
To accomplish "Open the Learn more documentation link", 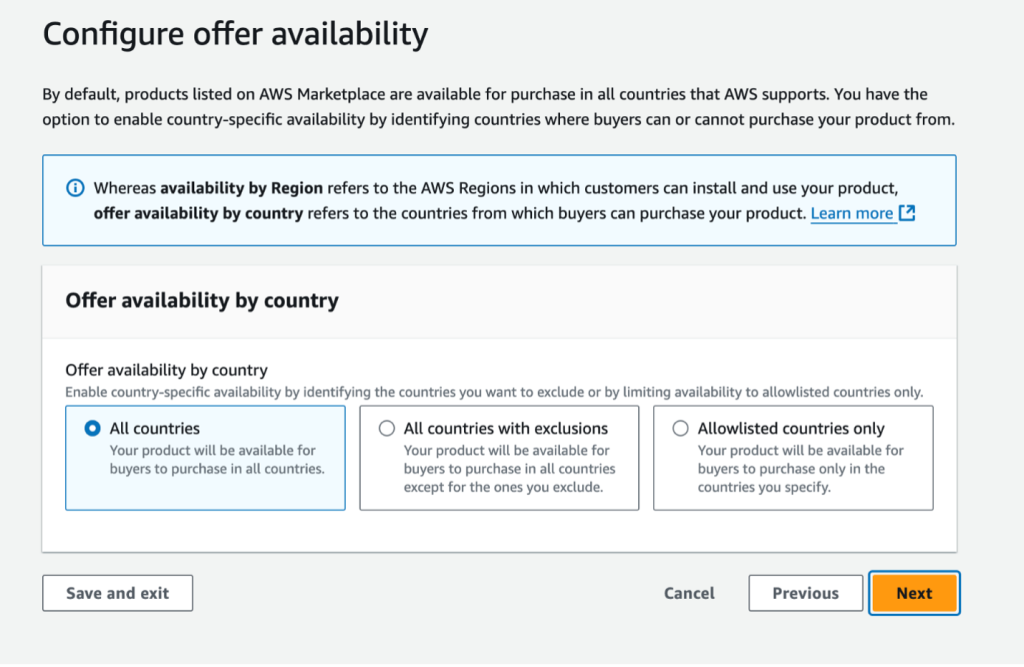I will (853, 213).
